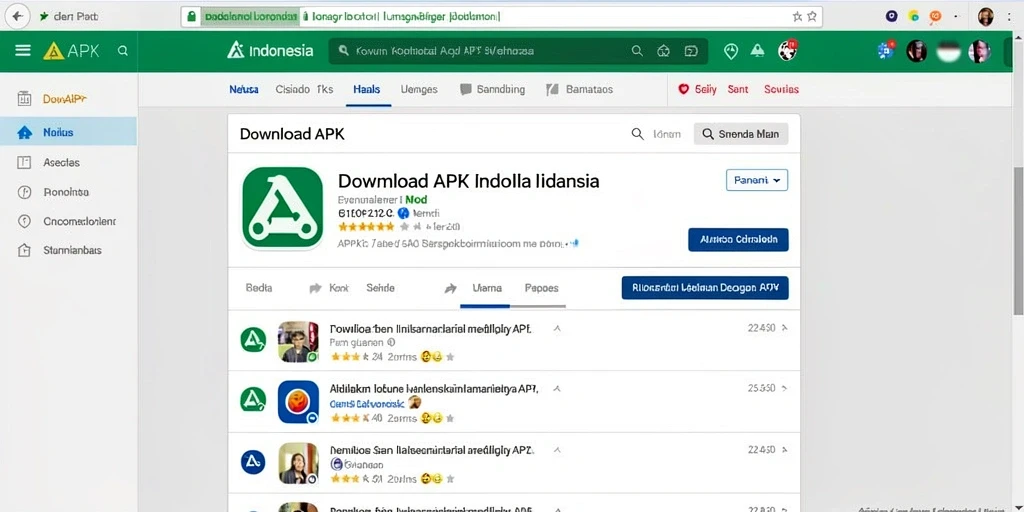The height and width of the screenshot is (512, 1024).
Task: Click the yellow APK triangle logo
Action: [54, 51]
